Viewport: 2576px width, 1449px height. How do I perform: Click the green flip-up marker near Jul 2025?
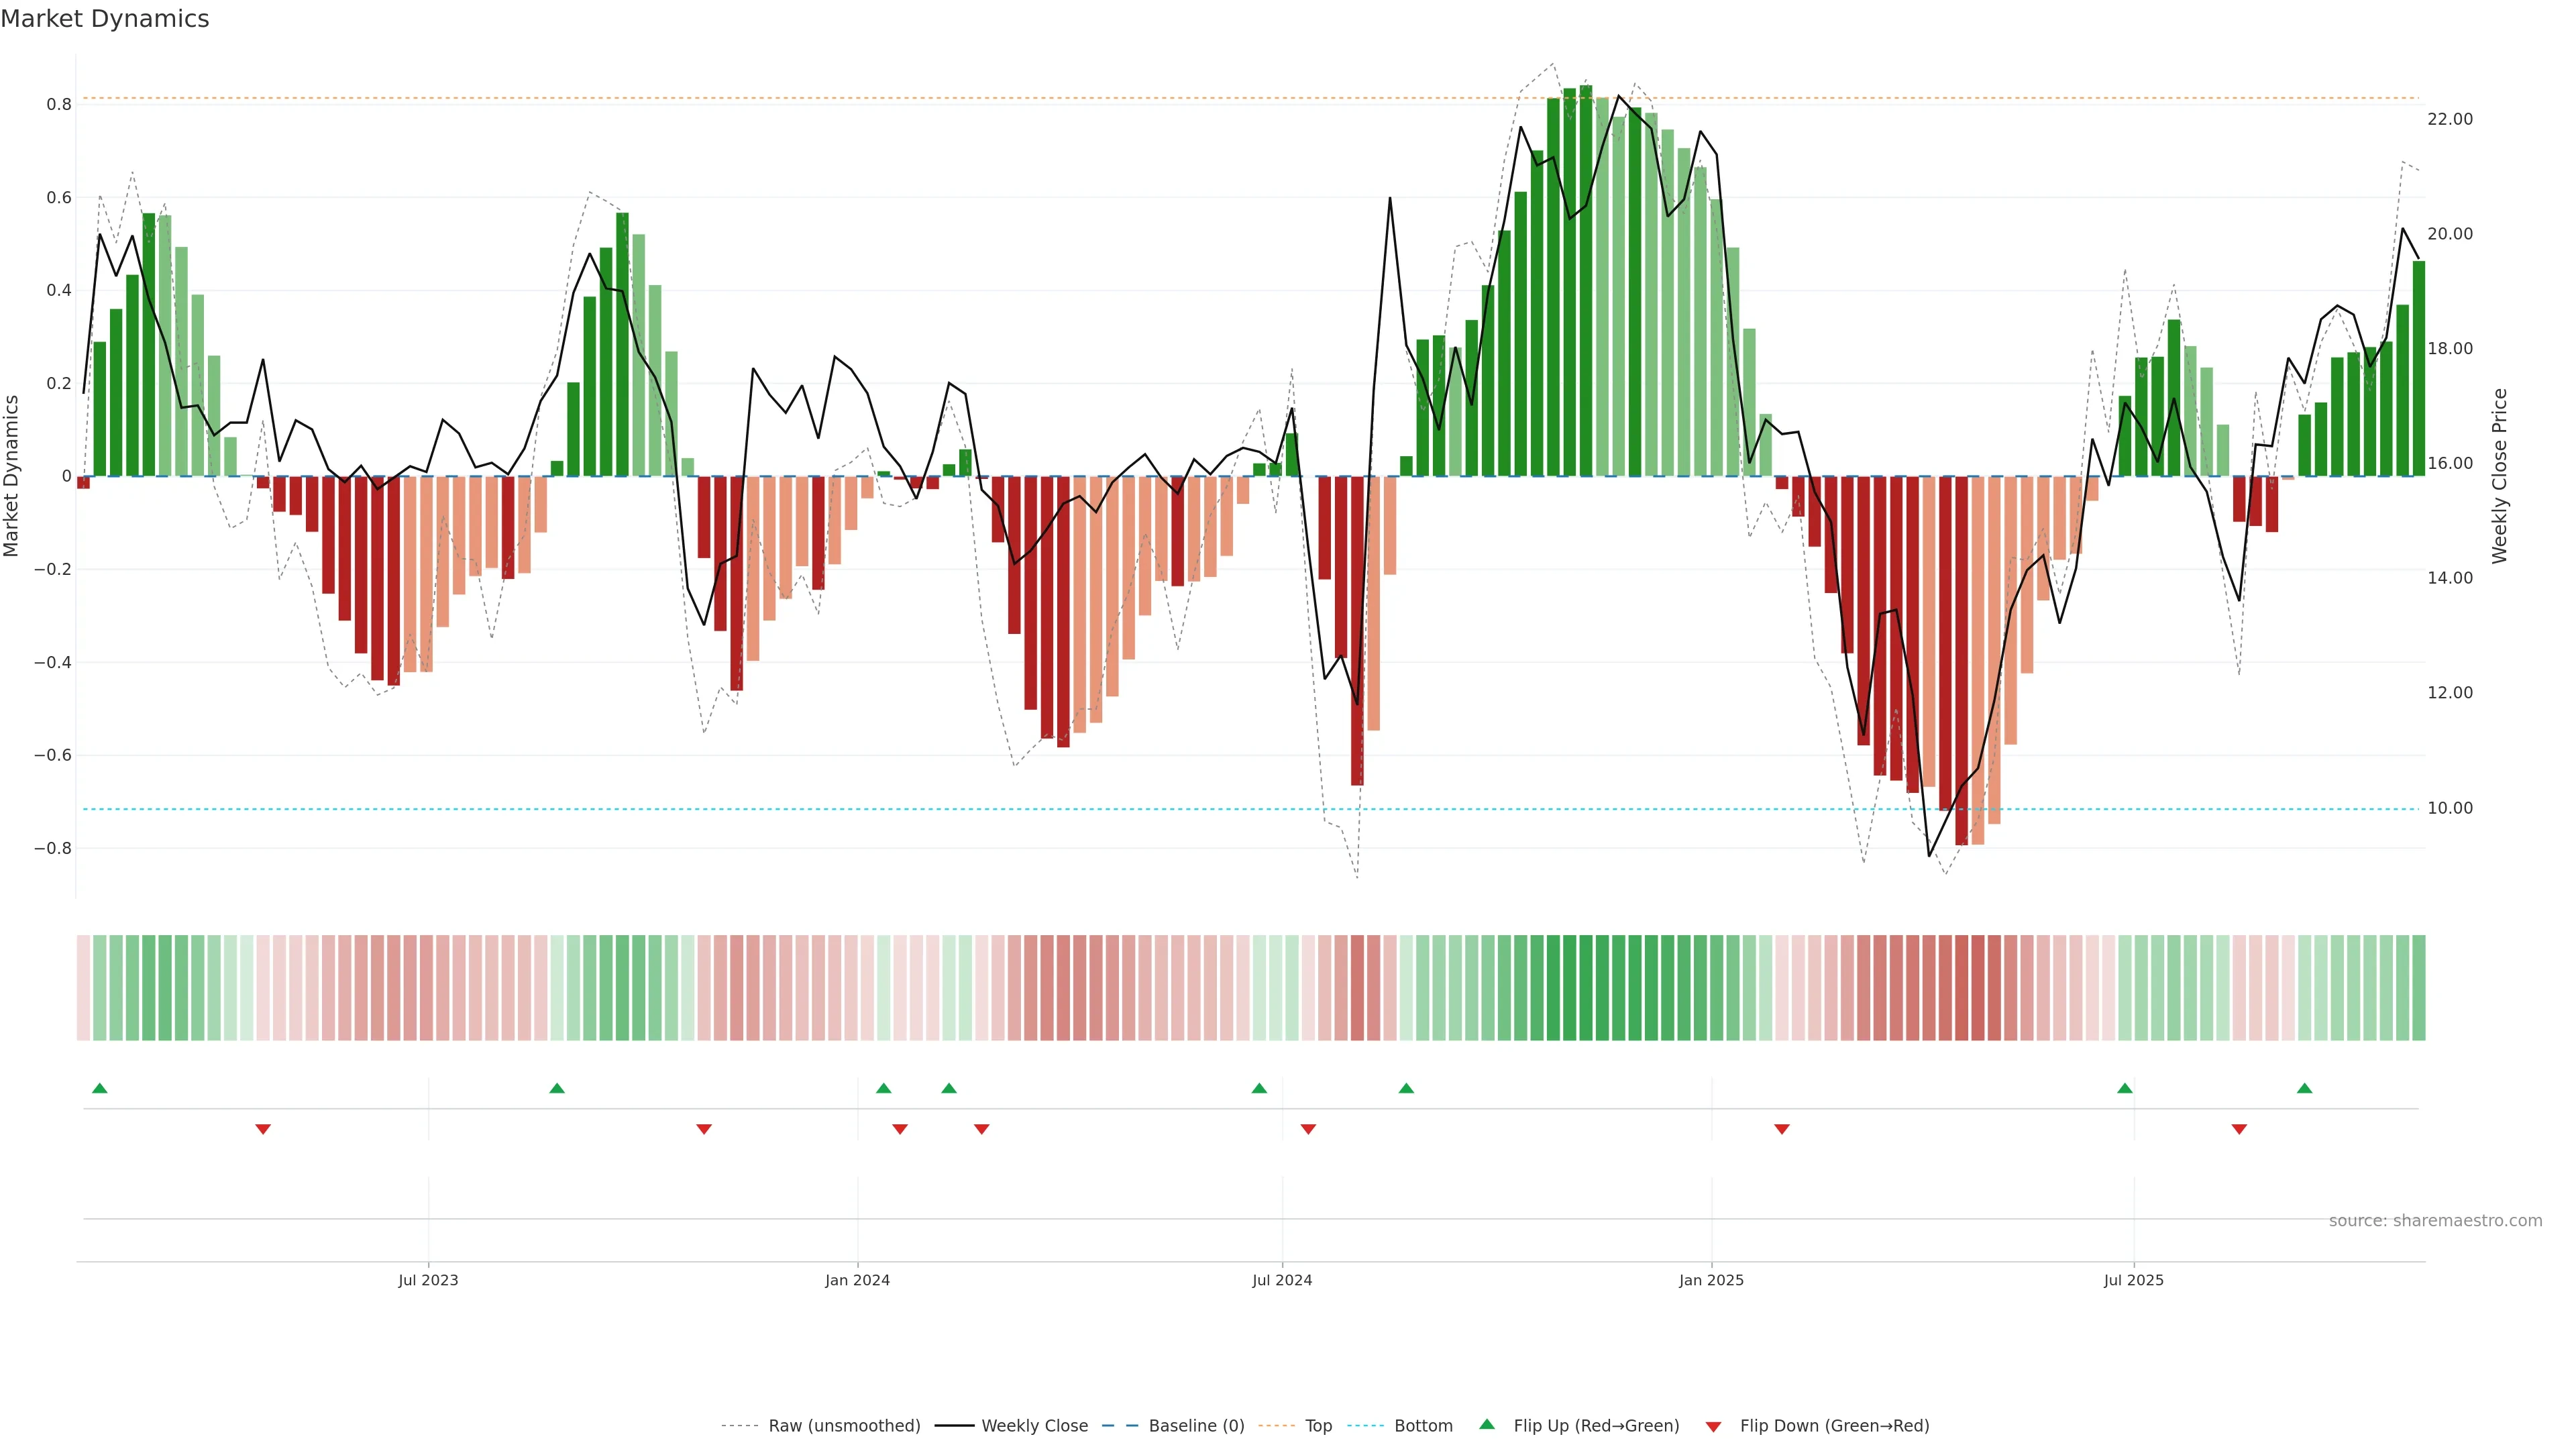[2124, 1088]
